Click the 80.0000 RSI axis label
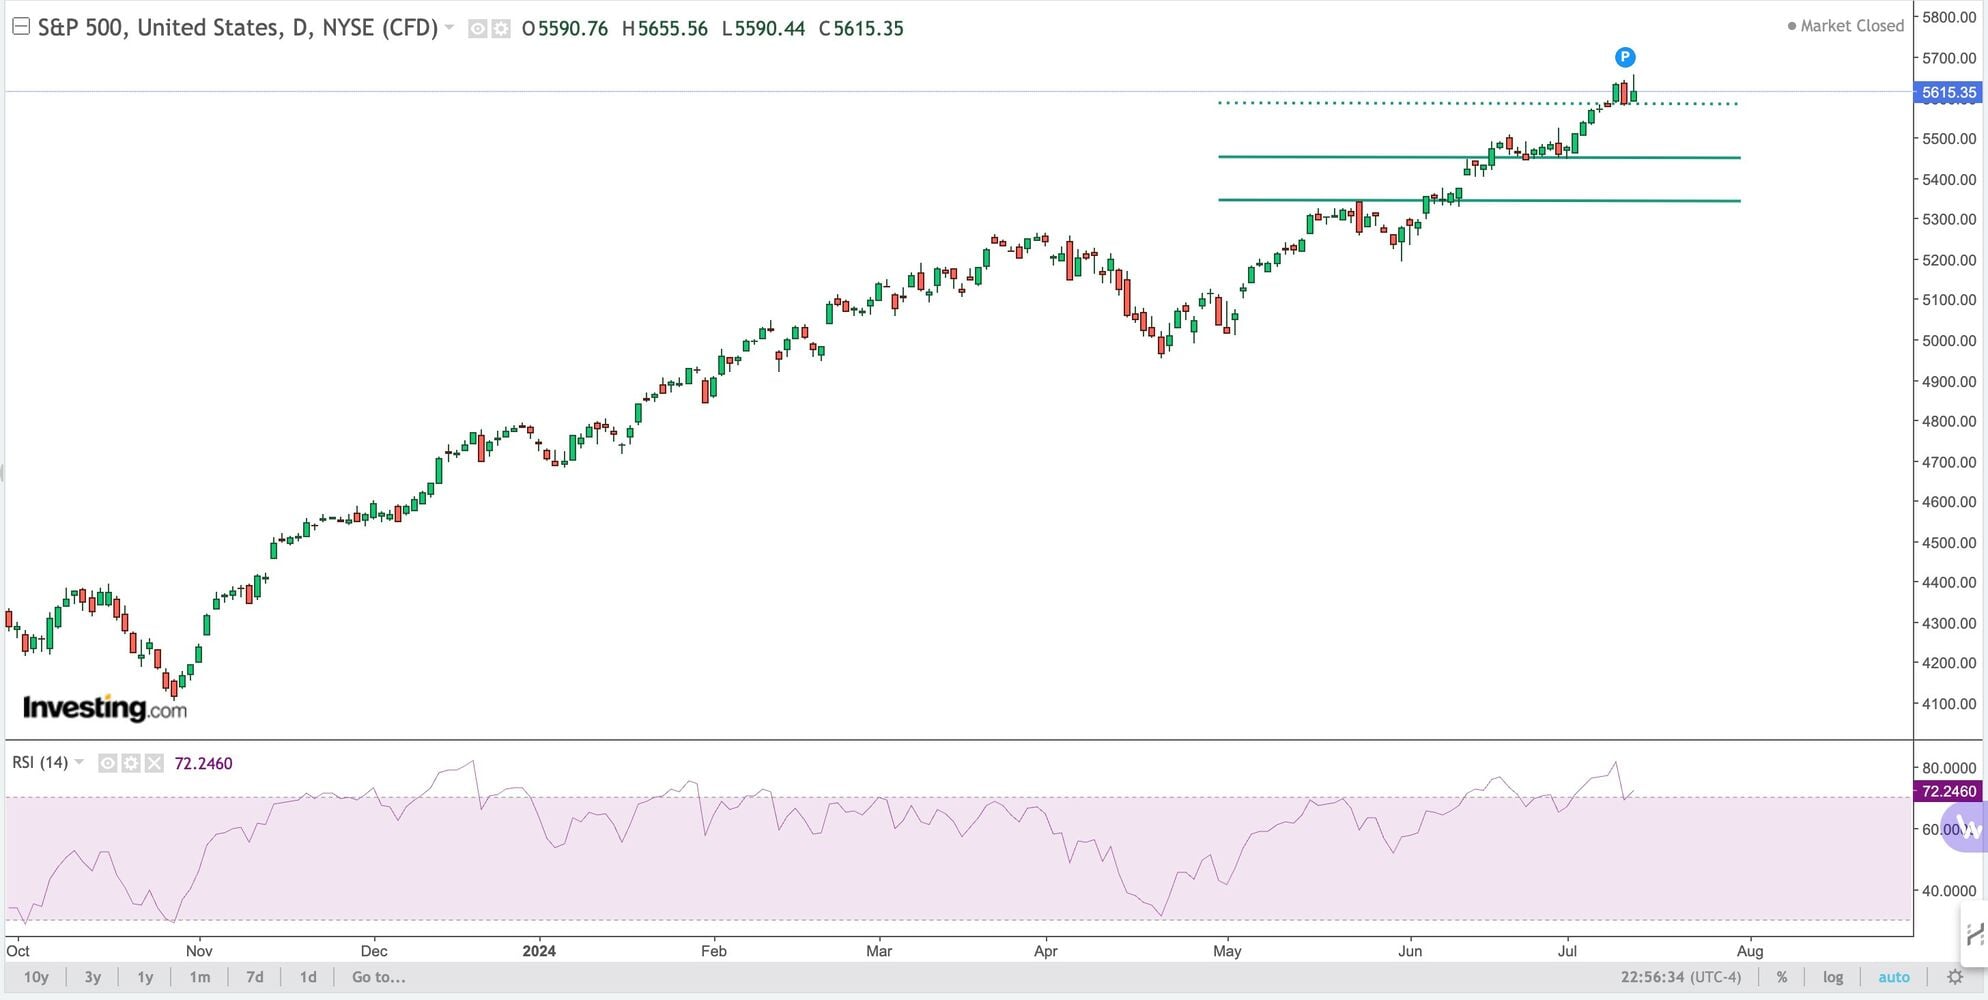This screenshot has height=1000, width=1988. [1949, 768]
